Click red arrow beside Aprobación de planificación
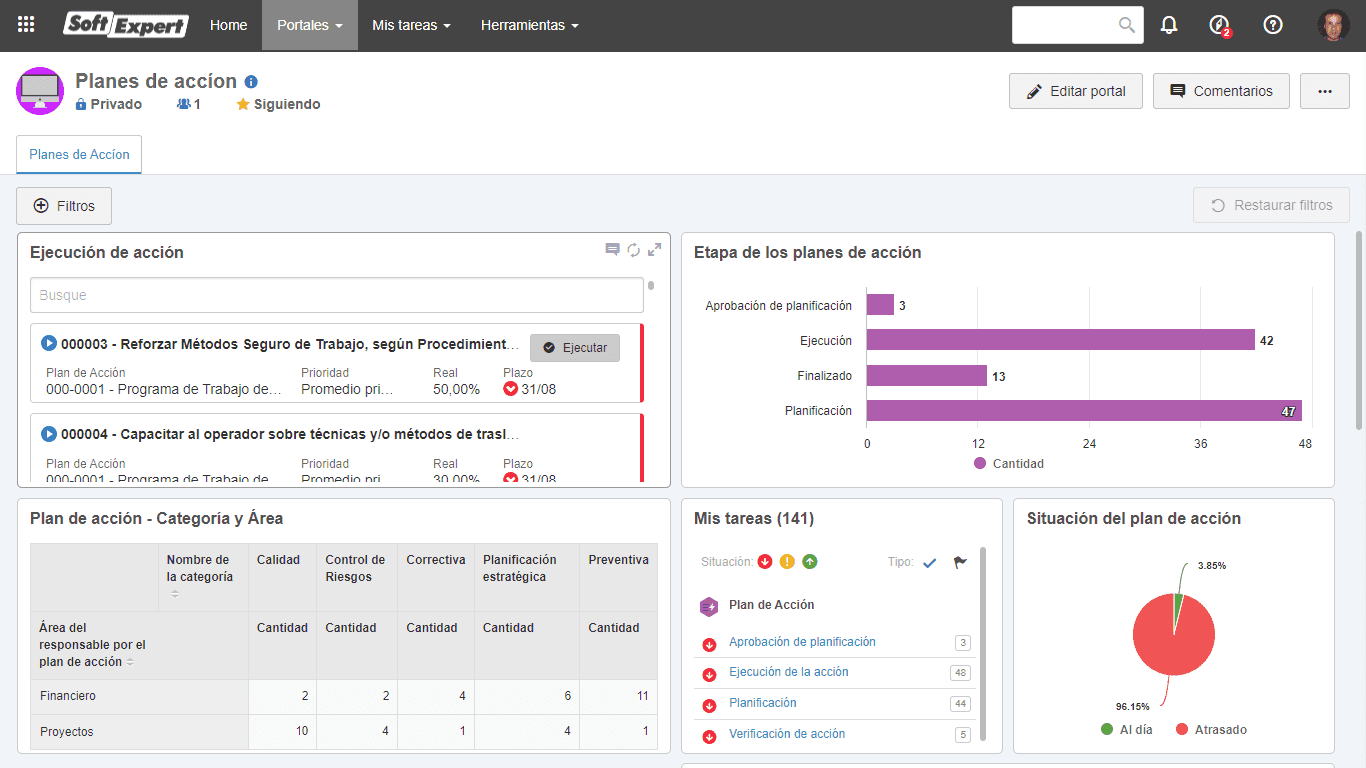 point(710,644)
